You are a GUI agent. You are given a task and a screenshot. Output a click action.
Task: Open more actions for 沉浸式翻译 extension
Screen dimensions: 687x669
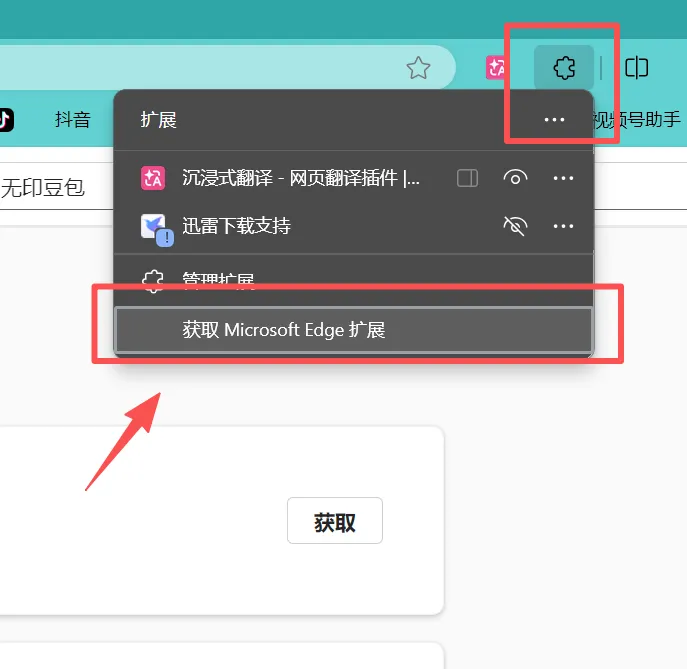click(563, 178)
